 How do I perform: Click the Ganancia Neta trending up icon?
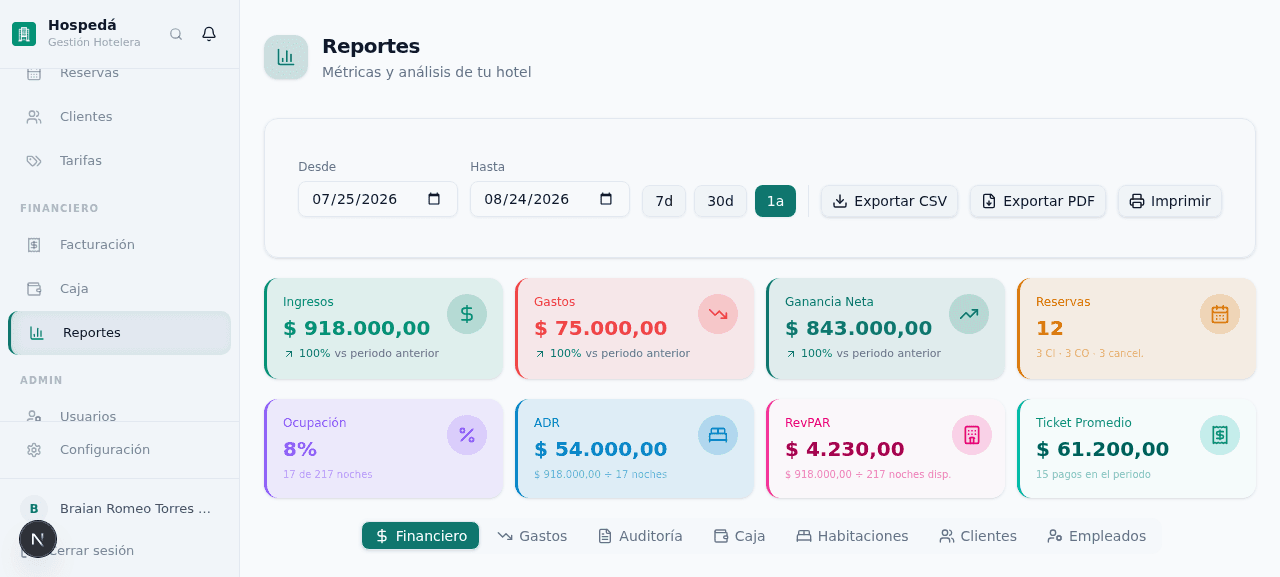(x=969, y=314)
